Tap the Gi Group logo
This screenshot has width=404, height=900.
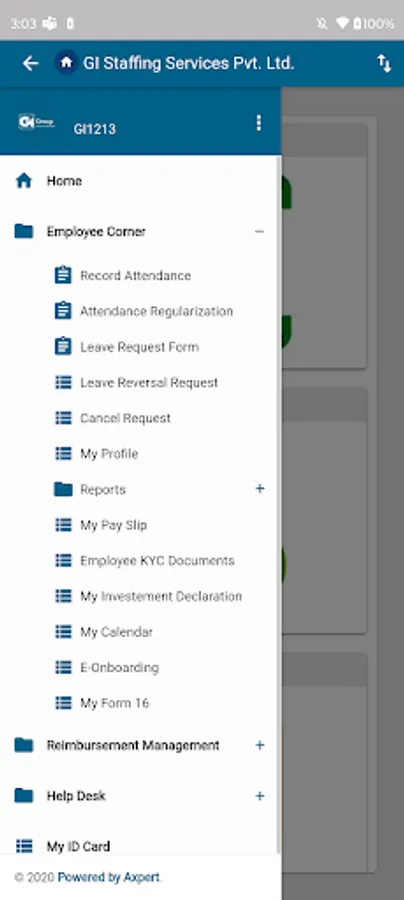pyautogui.click(x=36, y=122)
